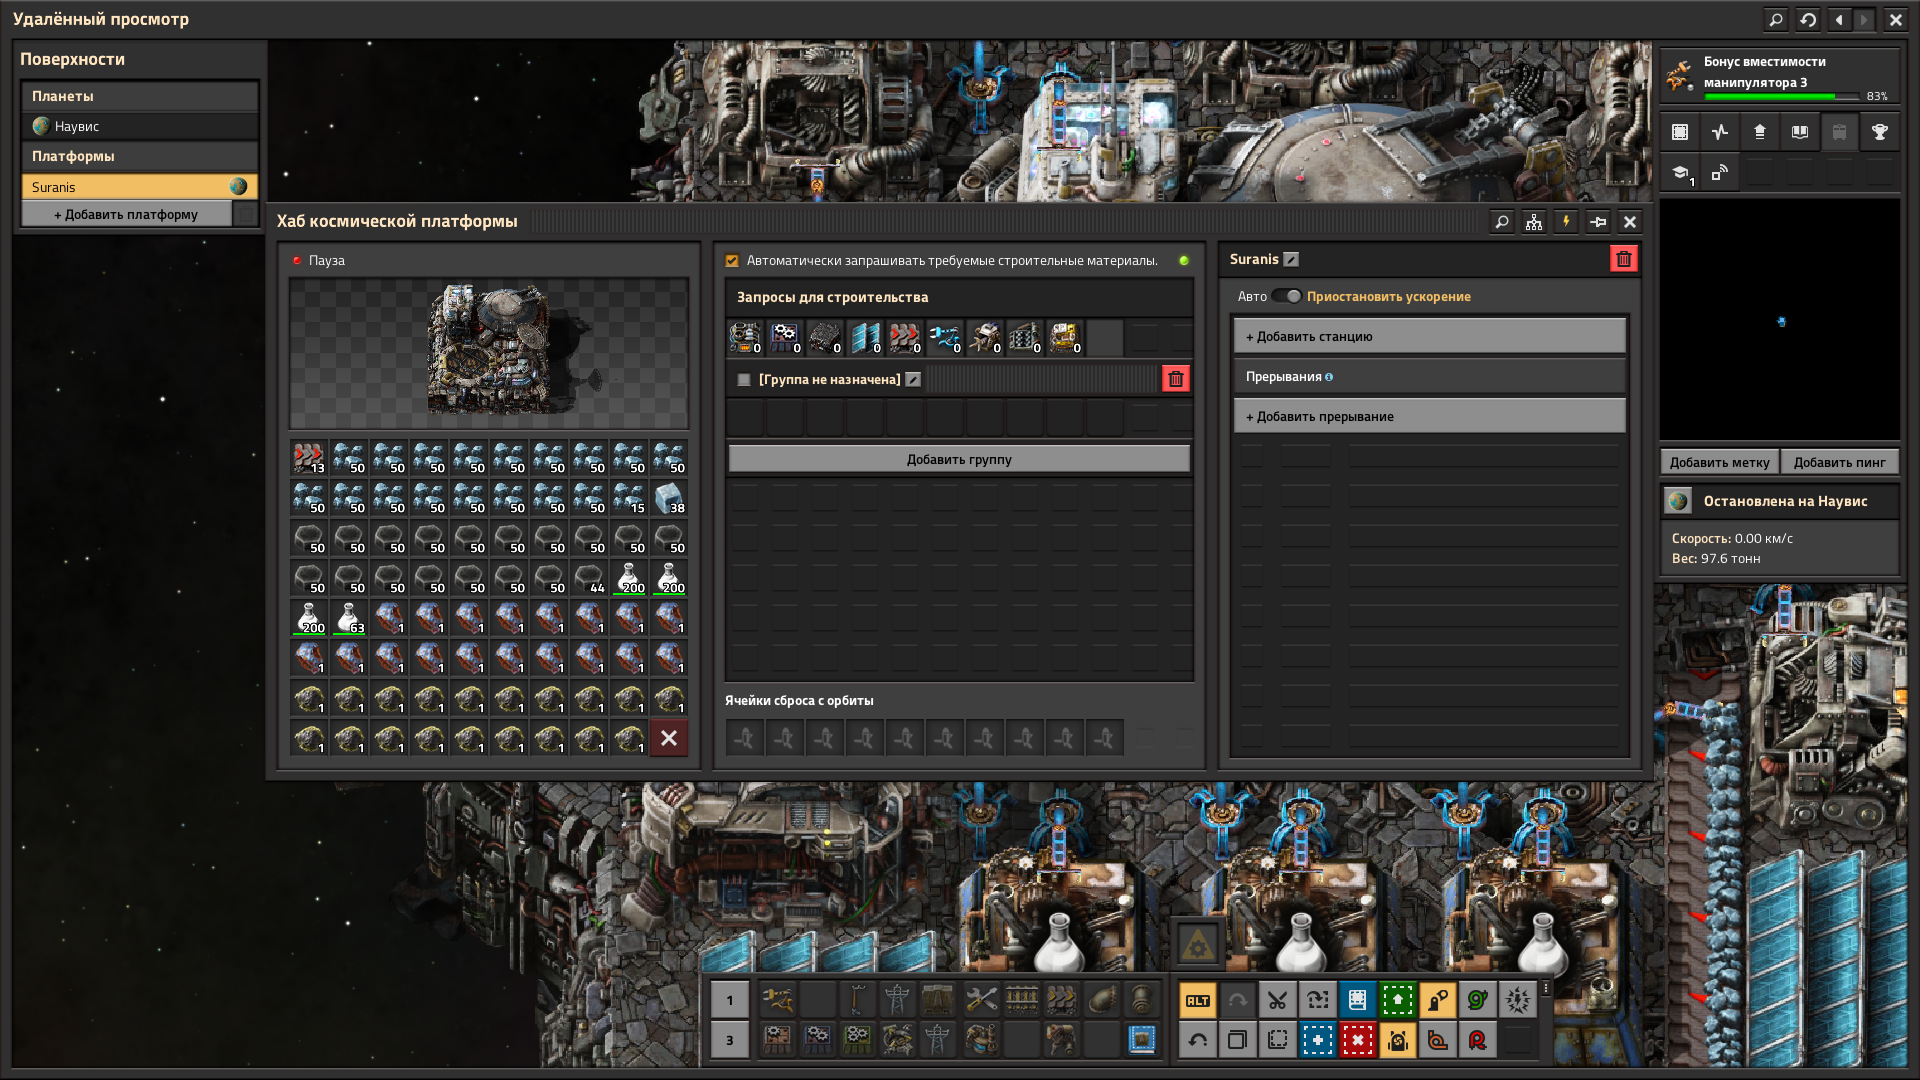The image size is (1920, 1080).
Task: Select the green upgrade planner tool
Action: coord(1397,1000)
